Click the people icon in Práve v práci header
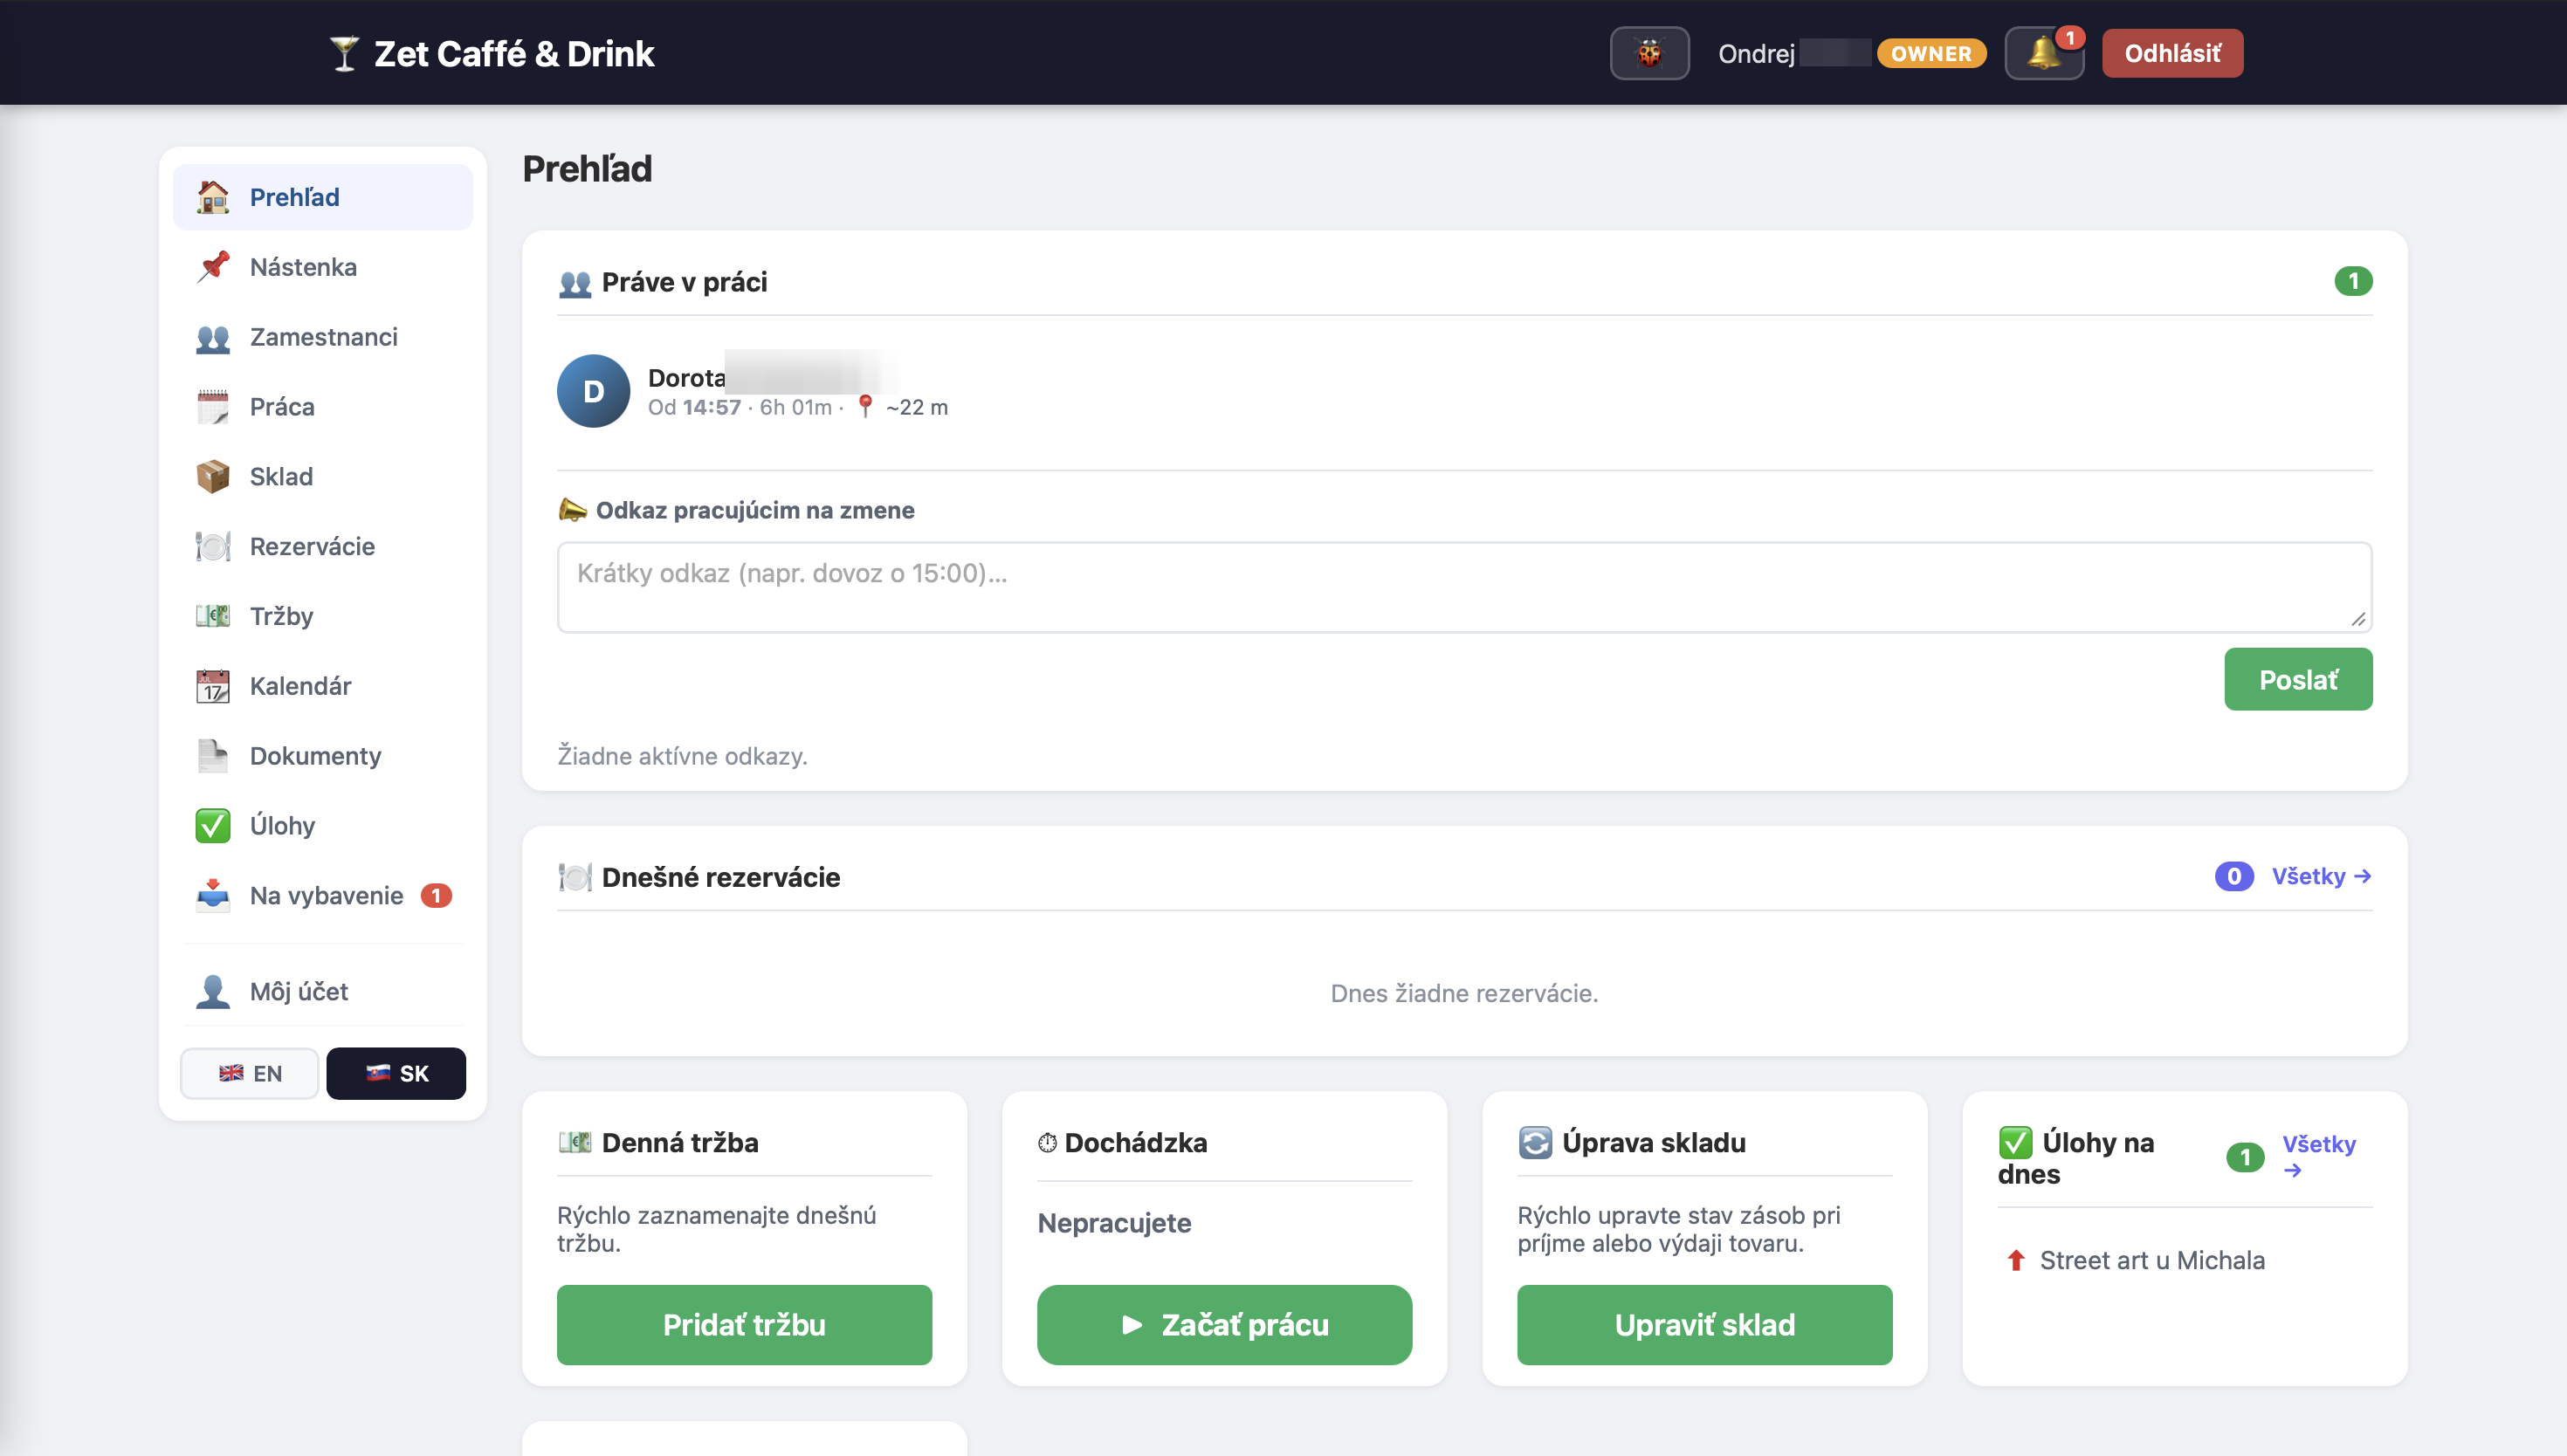2567x1456 pixels. tap(575, 283)
